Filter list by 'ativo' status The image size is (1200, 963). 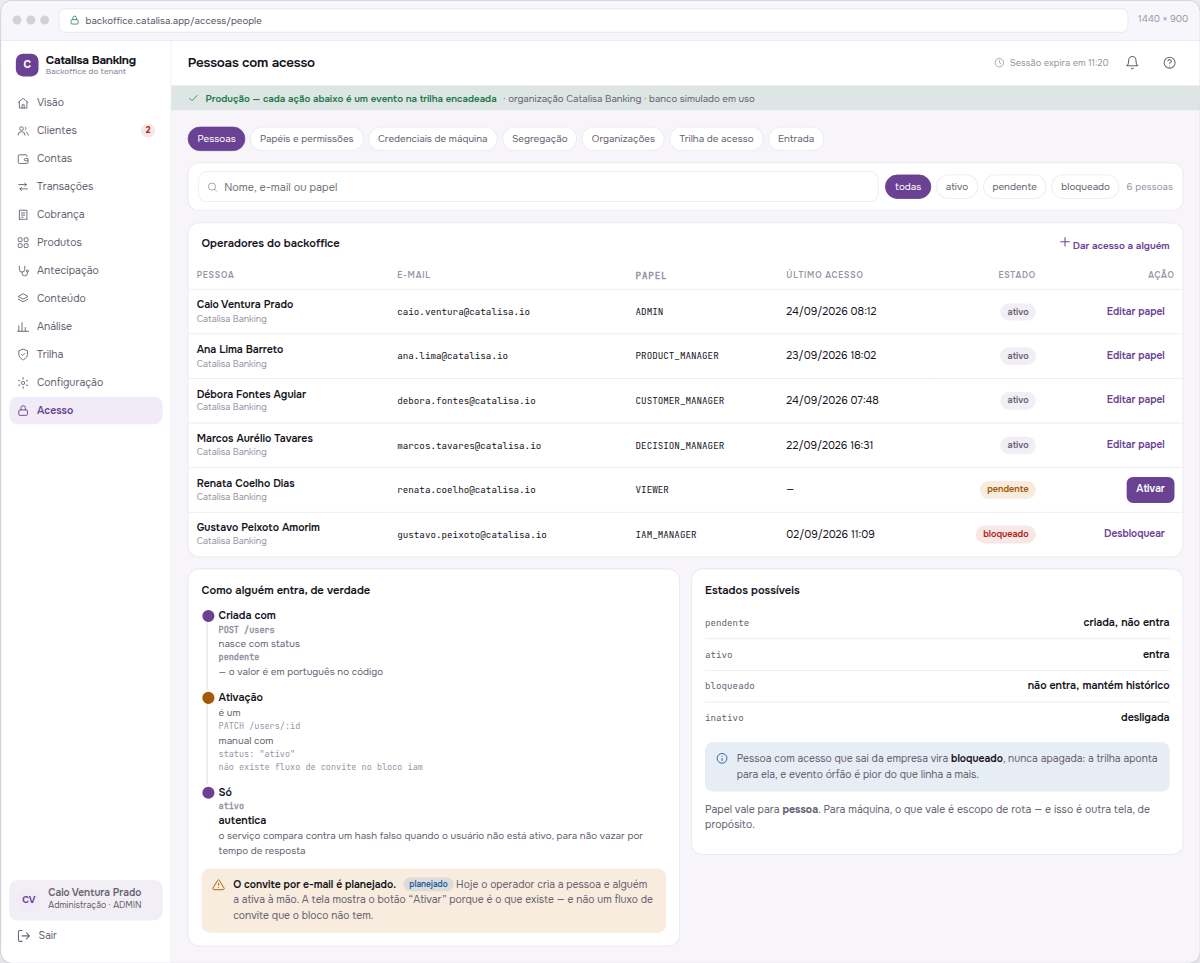pyautogui.click(x=957, y=187)
